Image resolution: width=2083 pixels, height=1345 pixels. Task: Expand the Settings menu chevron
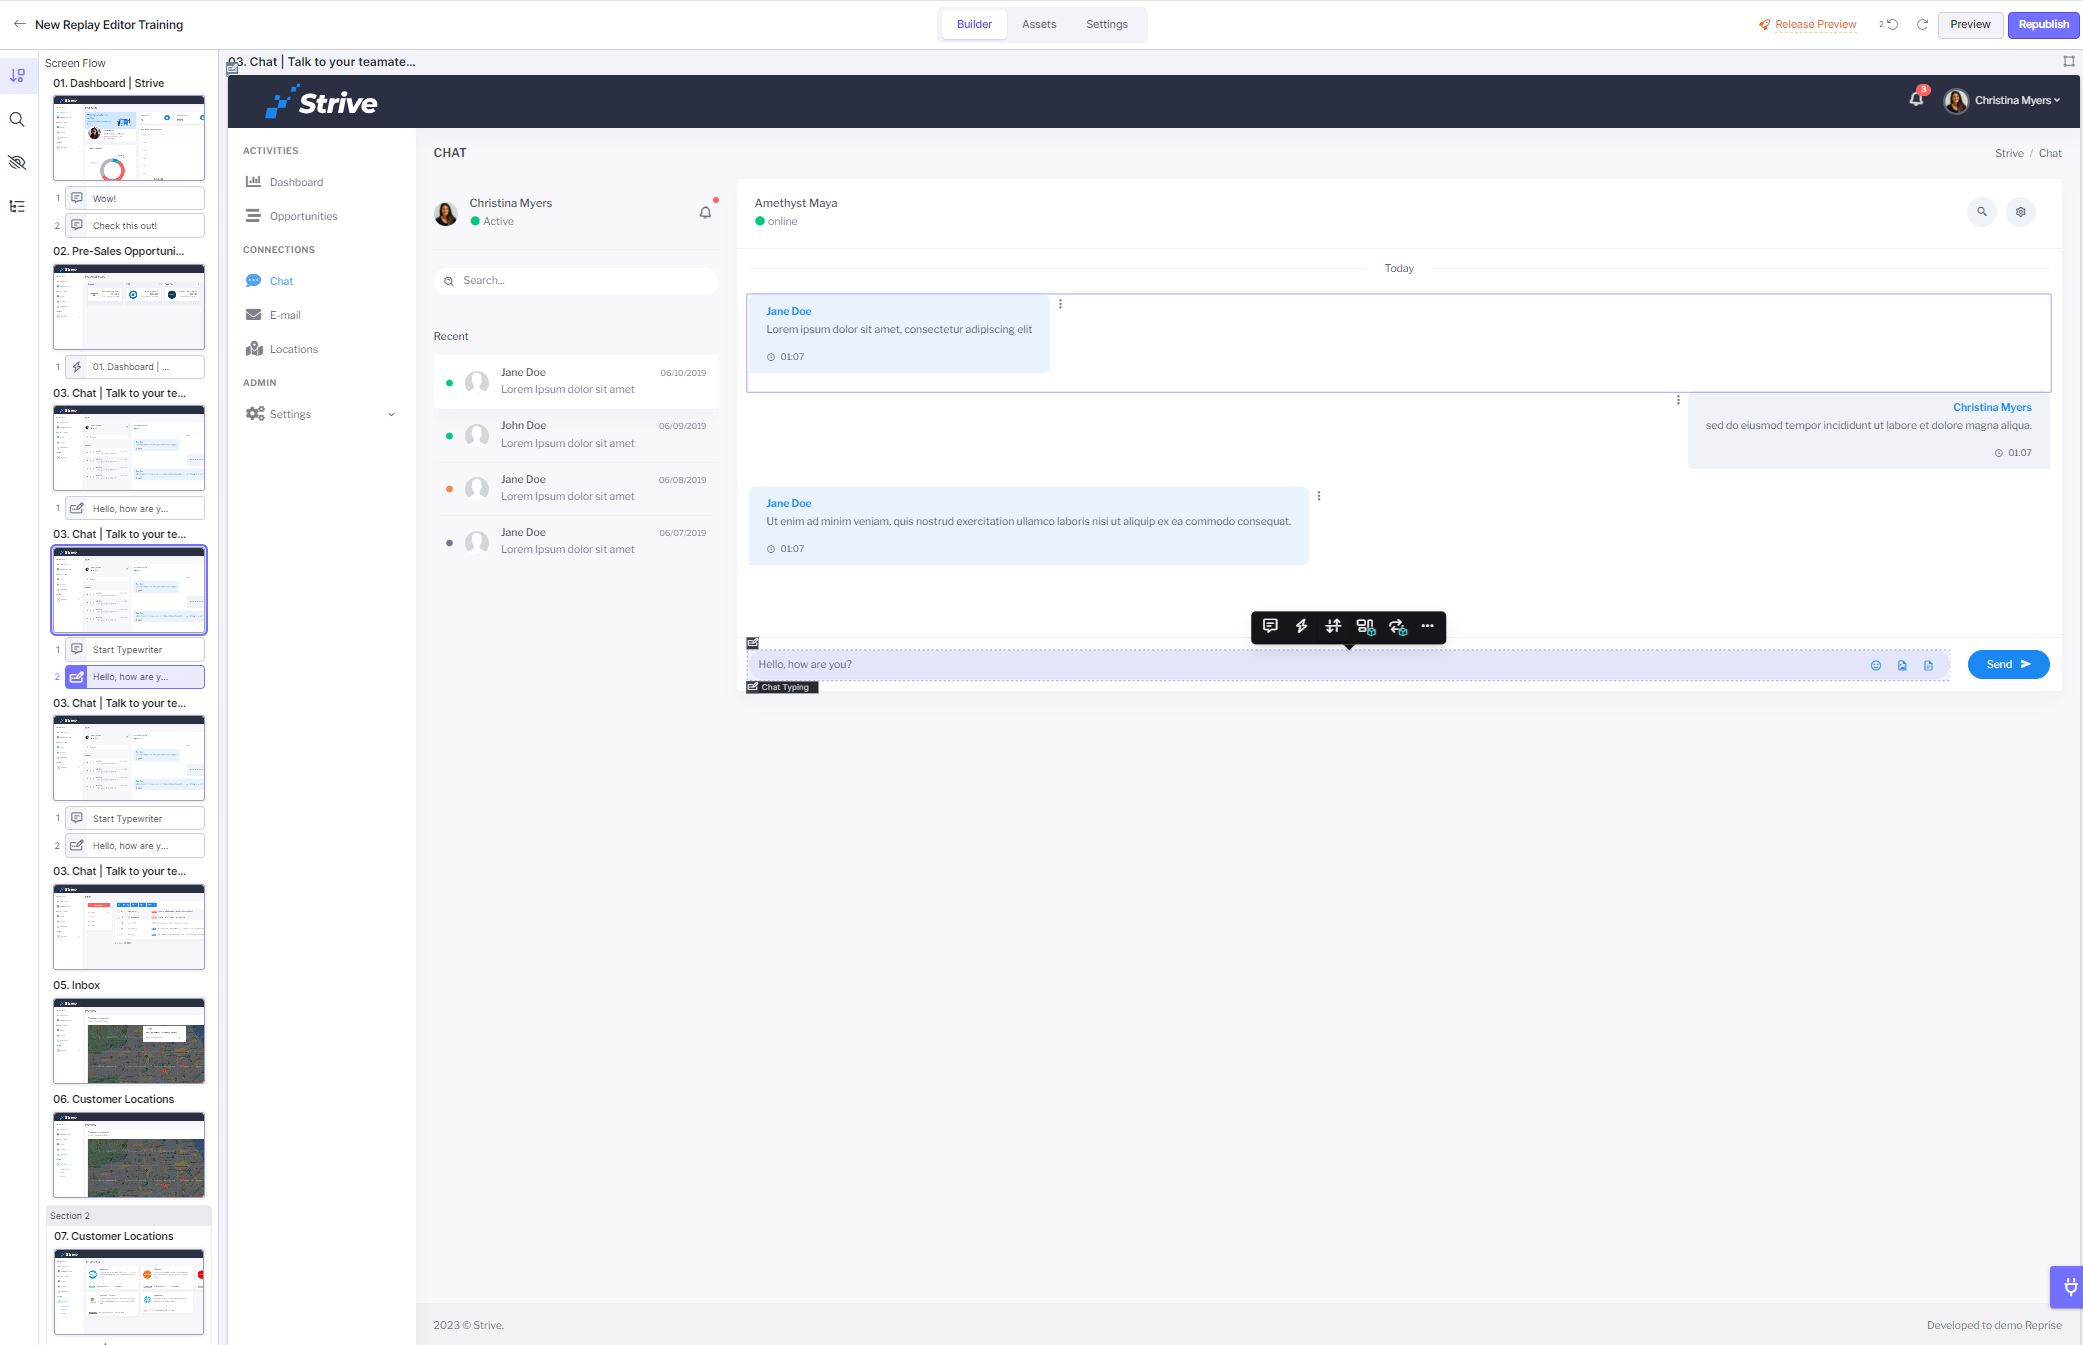click(x=391, y=414)
